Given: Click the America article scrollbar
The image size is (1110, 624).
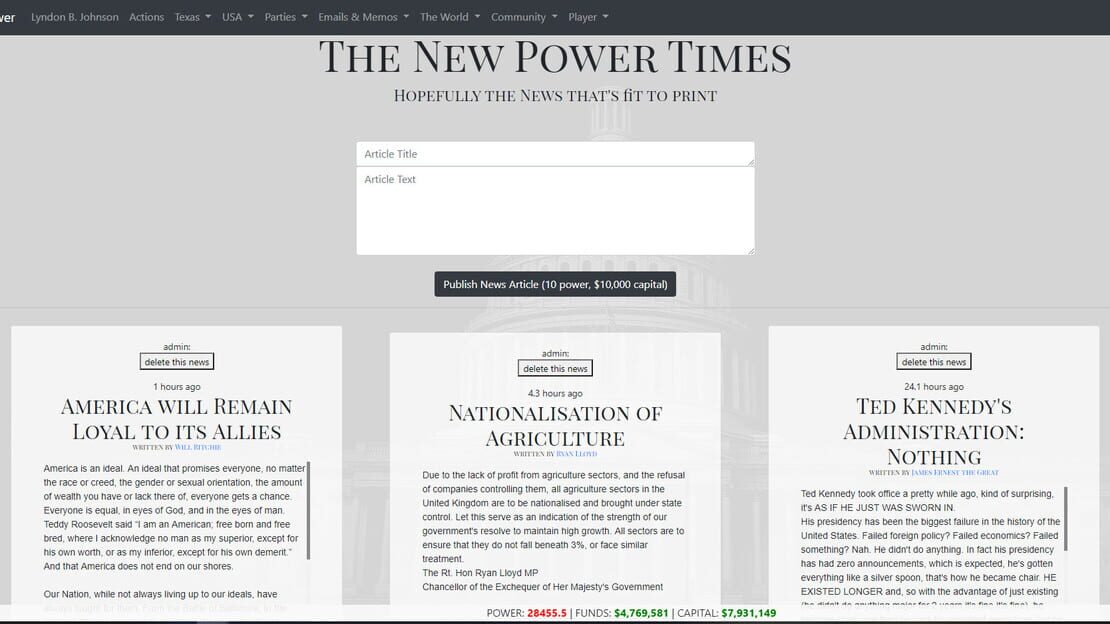Looking at the screenshot, I should pyautogui.click(x=309, y=510).
